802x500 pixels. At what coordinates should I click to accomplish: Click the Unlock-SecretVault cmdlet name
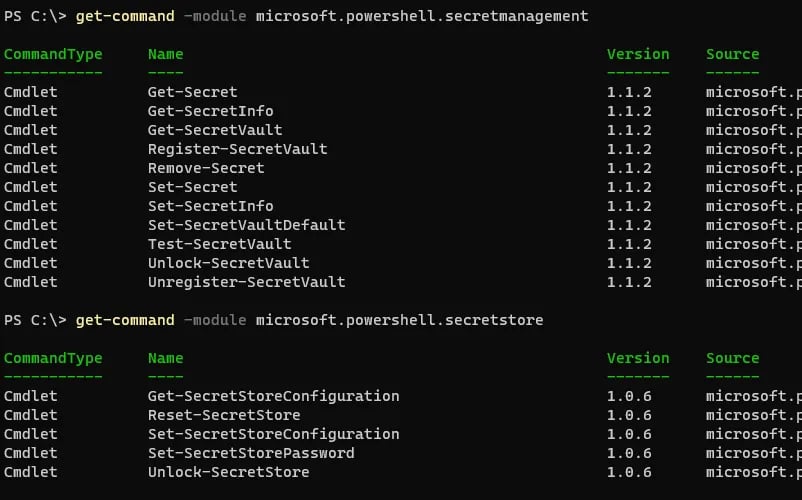coord(228,263)
